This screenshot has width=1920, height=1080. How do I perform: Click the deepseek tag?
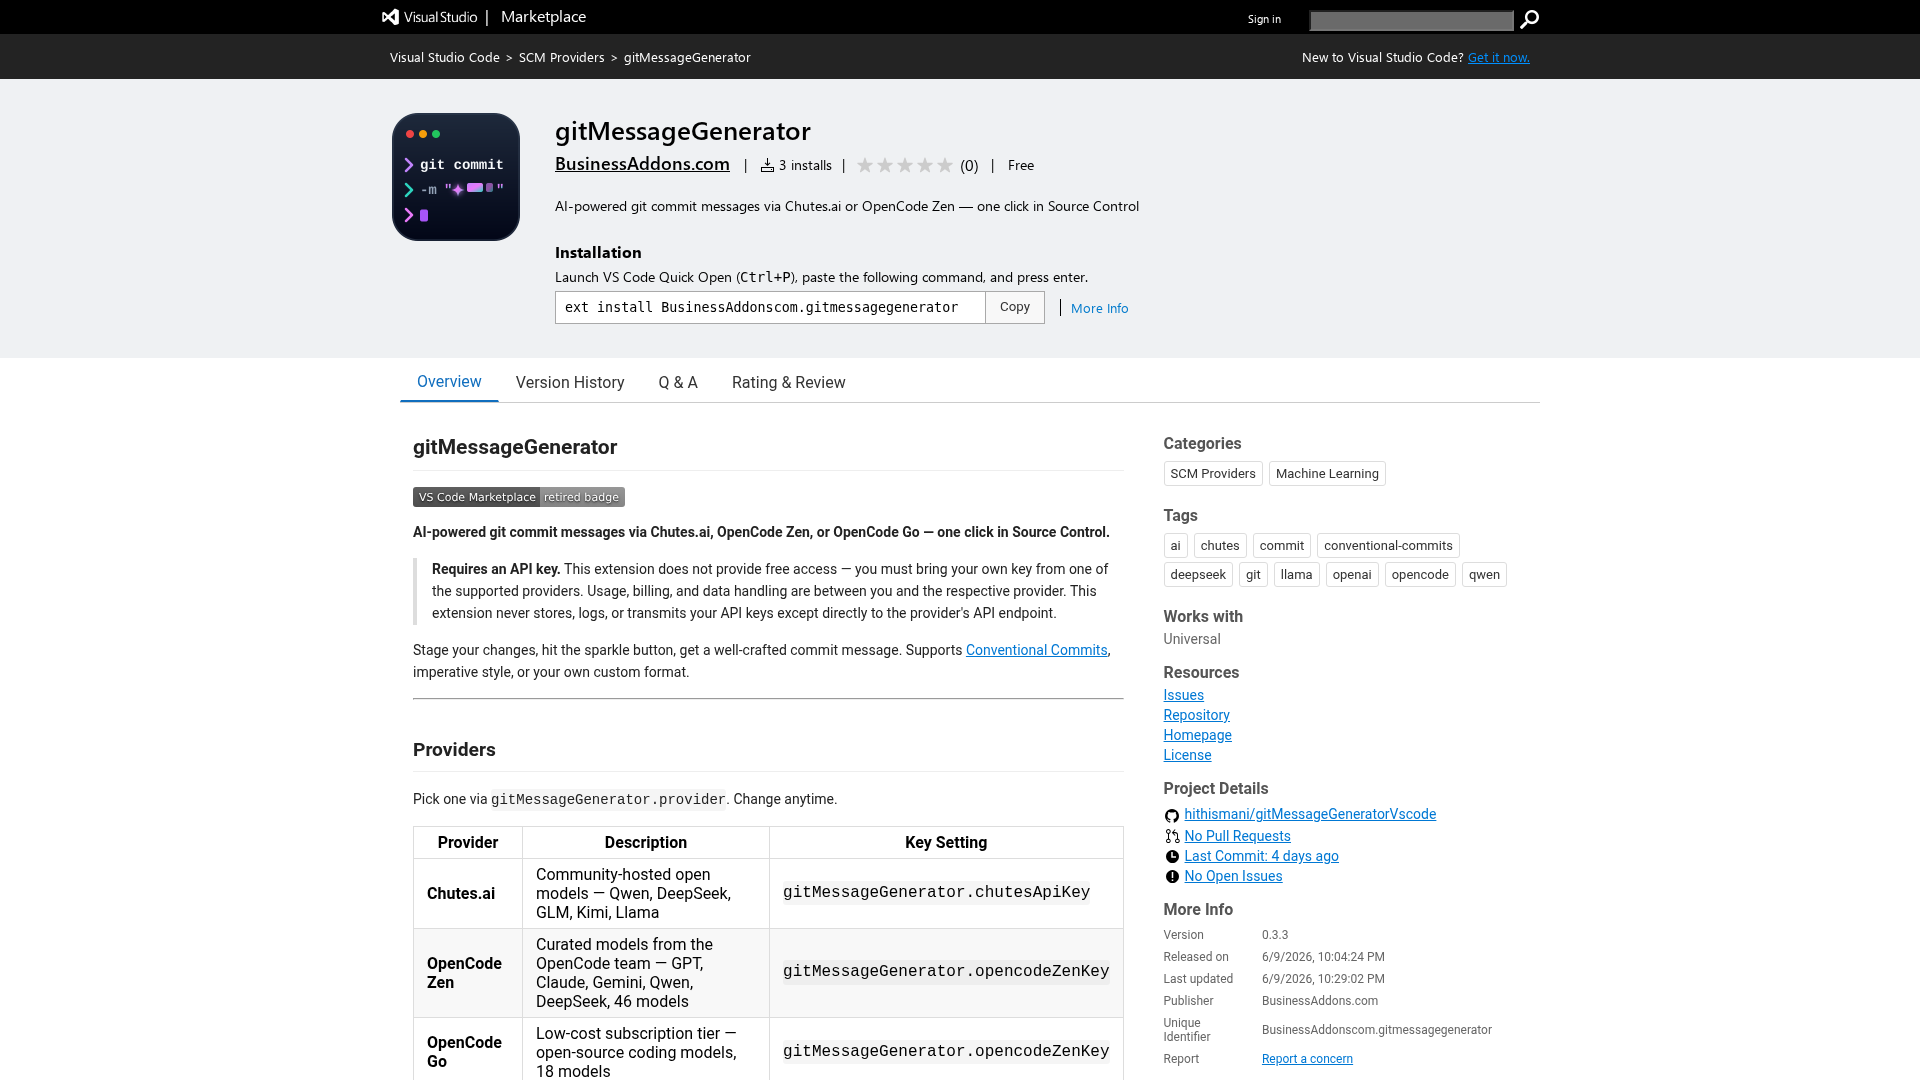[1198, 575]
